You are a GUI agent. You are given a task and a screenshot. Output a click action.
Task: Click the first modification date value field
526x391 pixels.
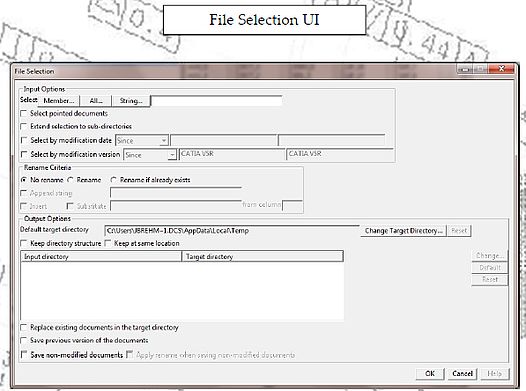[x=223, y=140]
